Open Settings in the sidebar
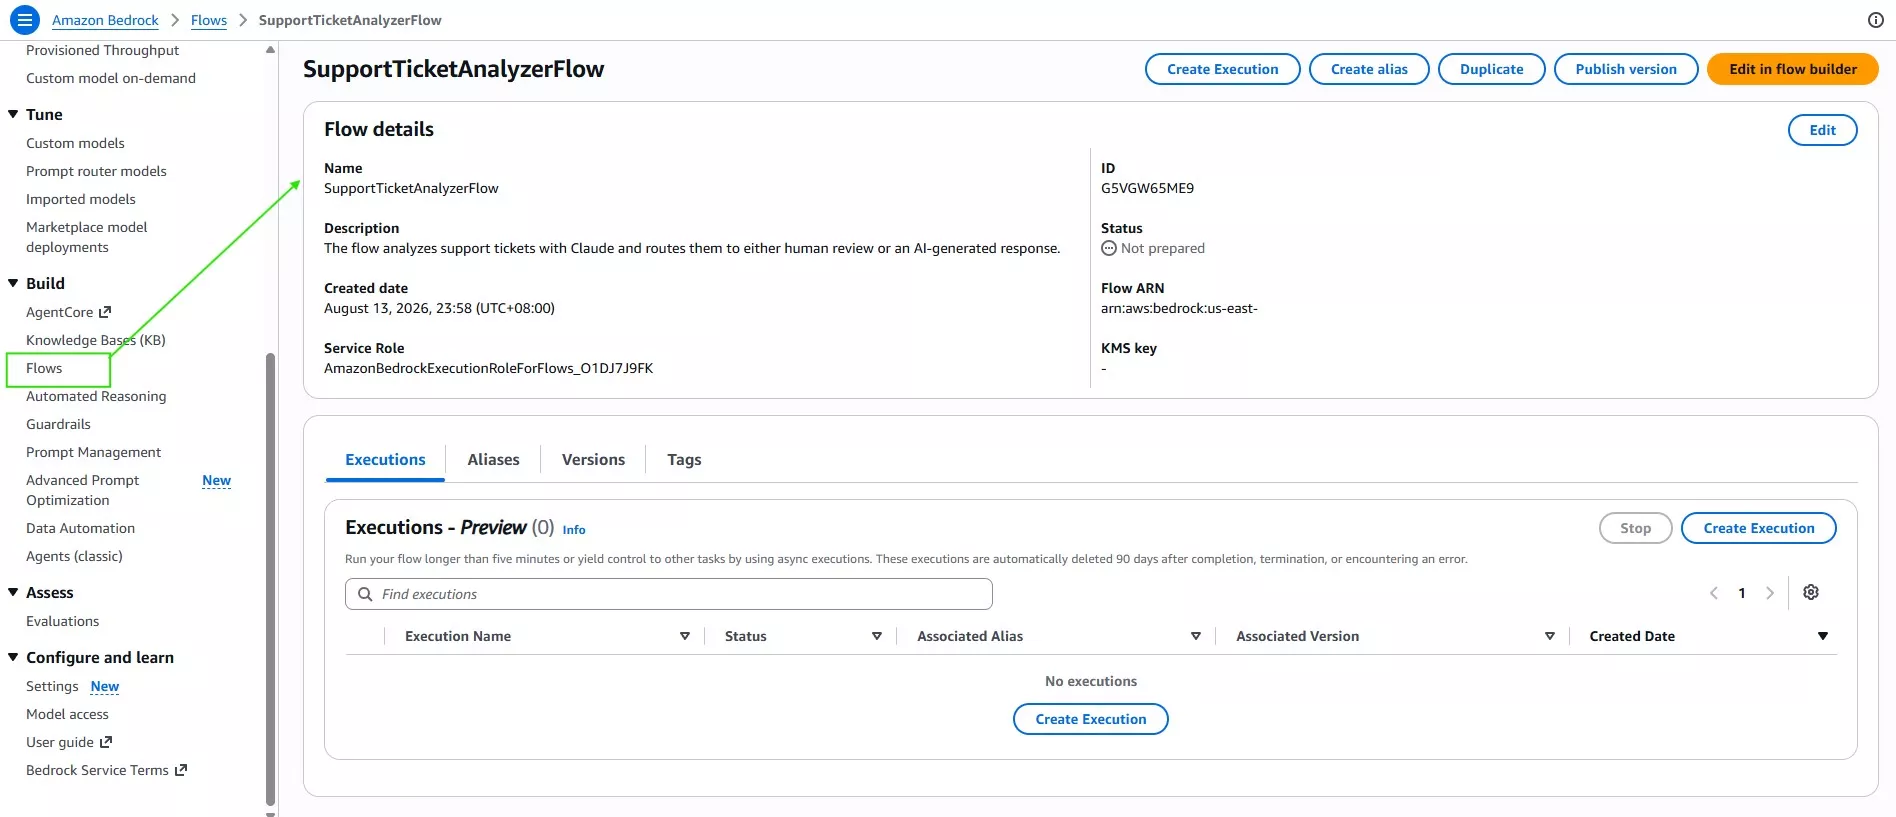The width and height of the screenshot is (1896, 817). 52,686
